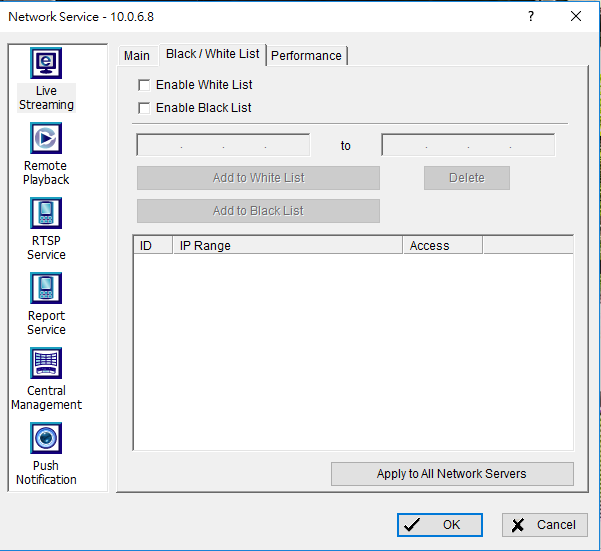Click the help question mark icon

tap(531, 17)
